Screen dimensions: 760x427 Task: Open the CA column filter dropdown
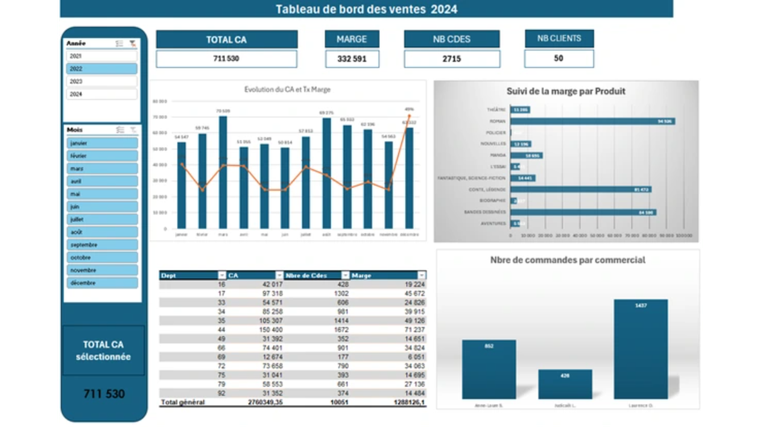click(x=279, y=275)
